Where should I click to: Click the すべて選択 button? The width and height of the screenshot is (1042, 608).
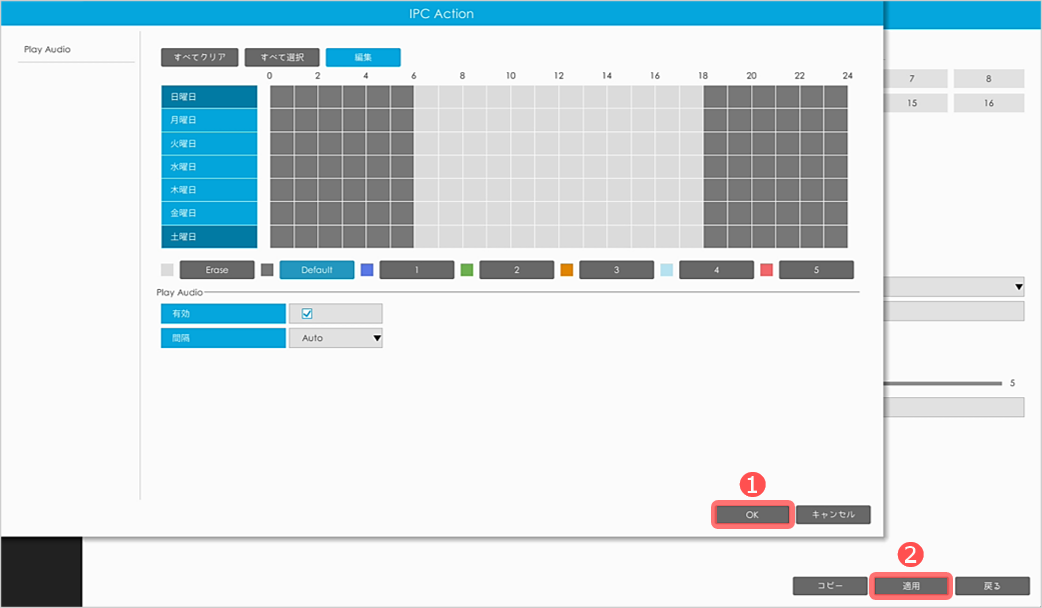pyautogui.click(x=282, y=57)
